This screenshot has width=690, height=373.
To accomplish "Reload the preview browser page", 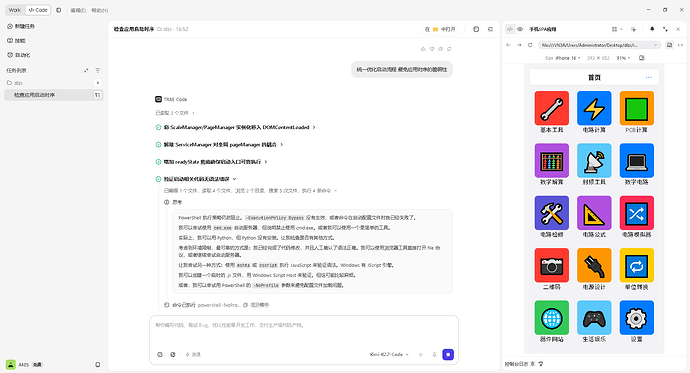I will [530, 45].
